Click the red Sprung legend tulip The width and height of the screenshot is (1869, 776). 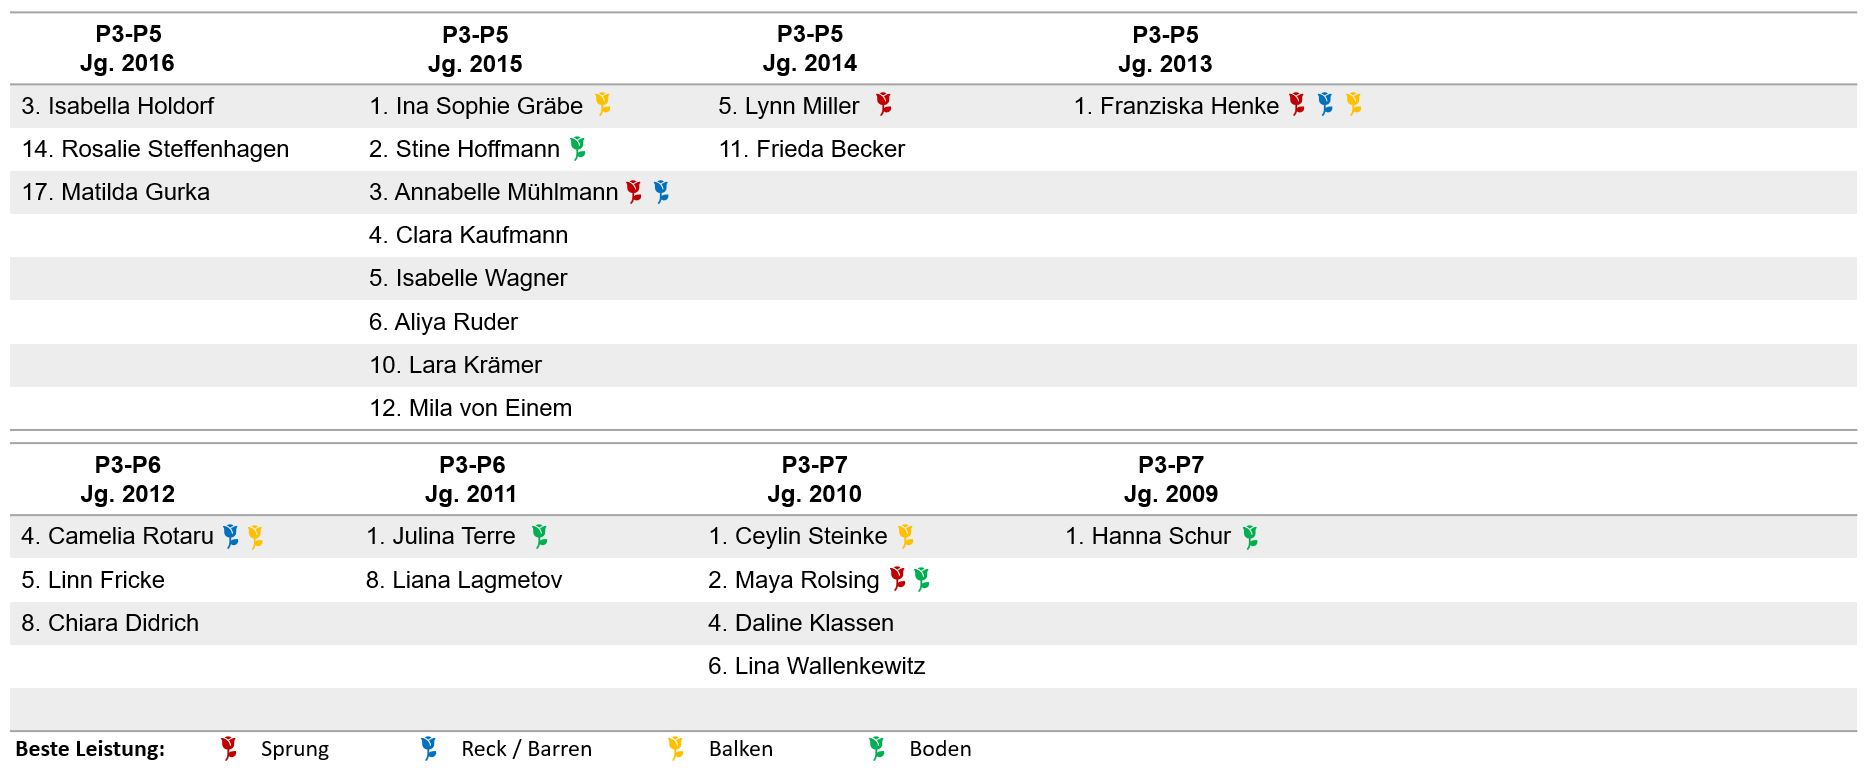pos(229,748)
